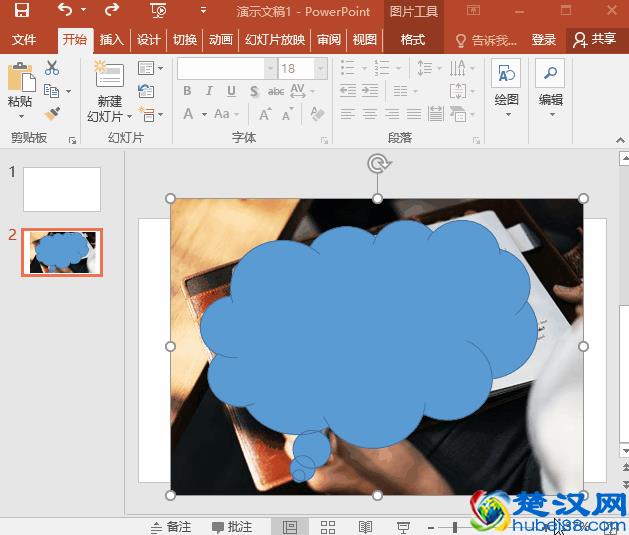The width and height of the screenshot is (629, 535).
Task: Decrease list indent level
Action: (x=347, y=91)
